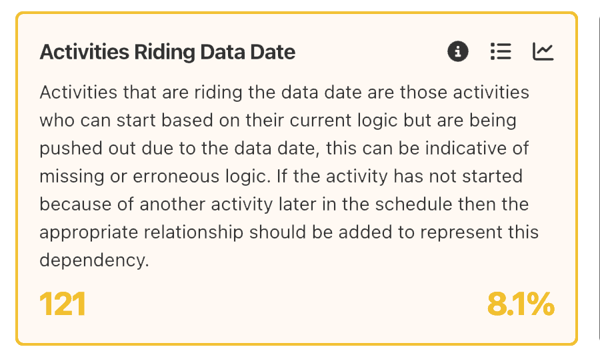This screenshot has height=361, width=600.
Task: Click 'missing or erroneous logic' text
Action: (x=153, y=176)
